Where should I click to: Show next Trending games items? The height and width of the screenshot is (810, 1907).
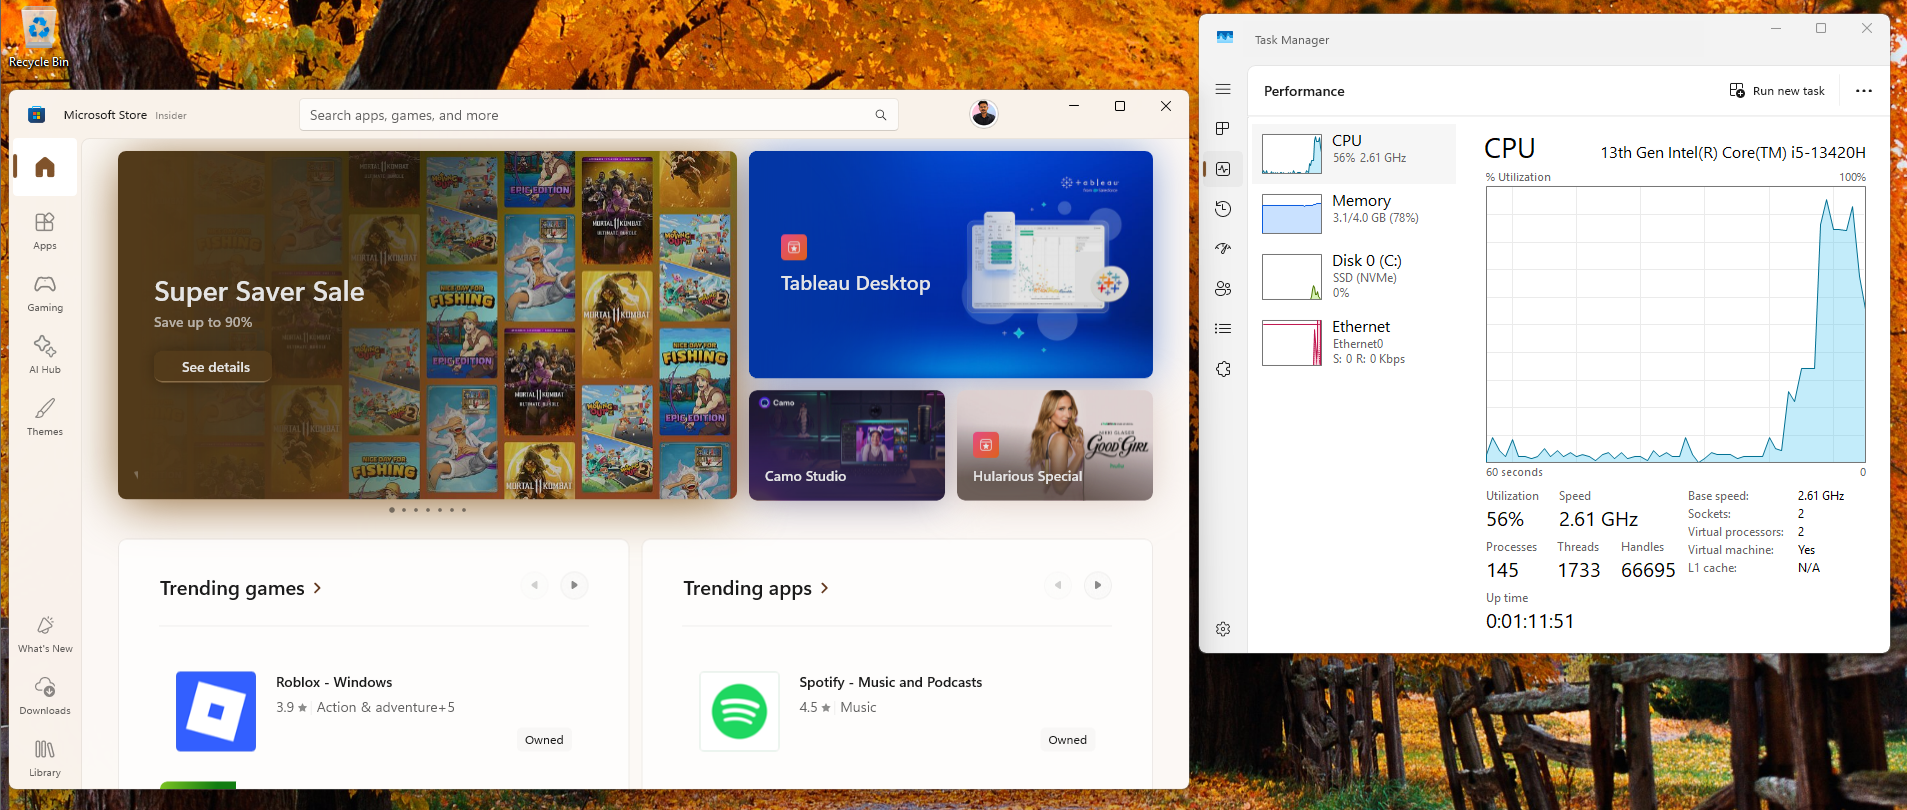click(574, 585)
